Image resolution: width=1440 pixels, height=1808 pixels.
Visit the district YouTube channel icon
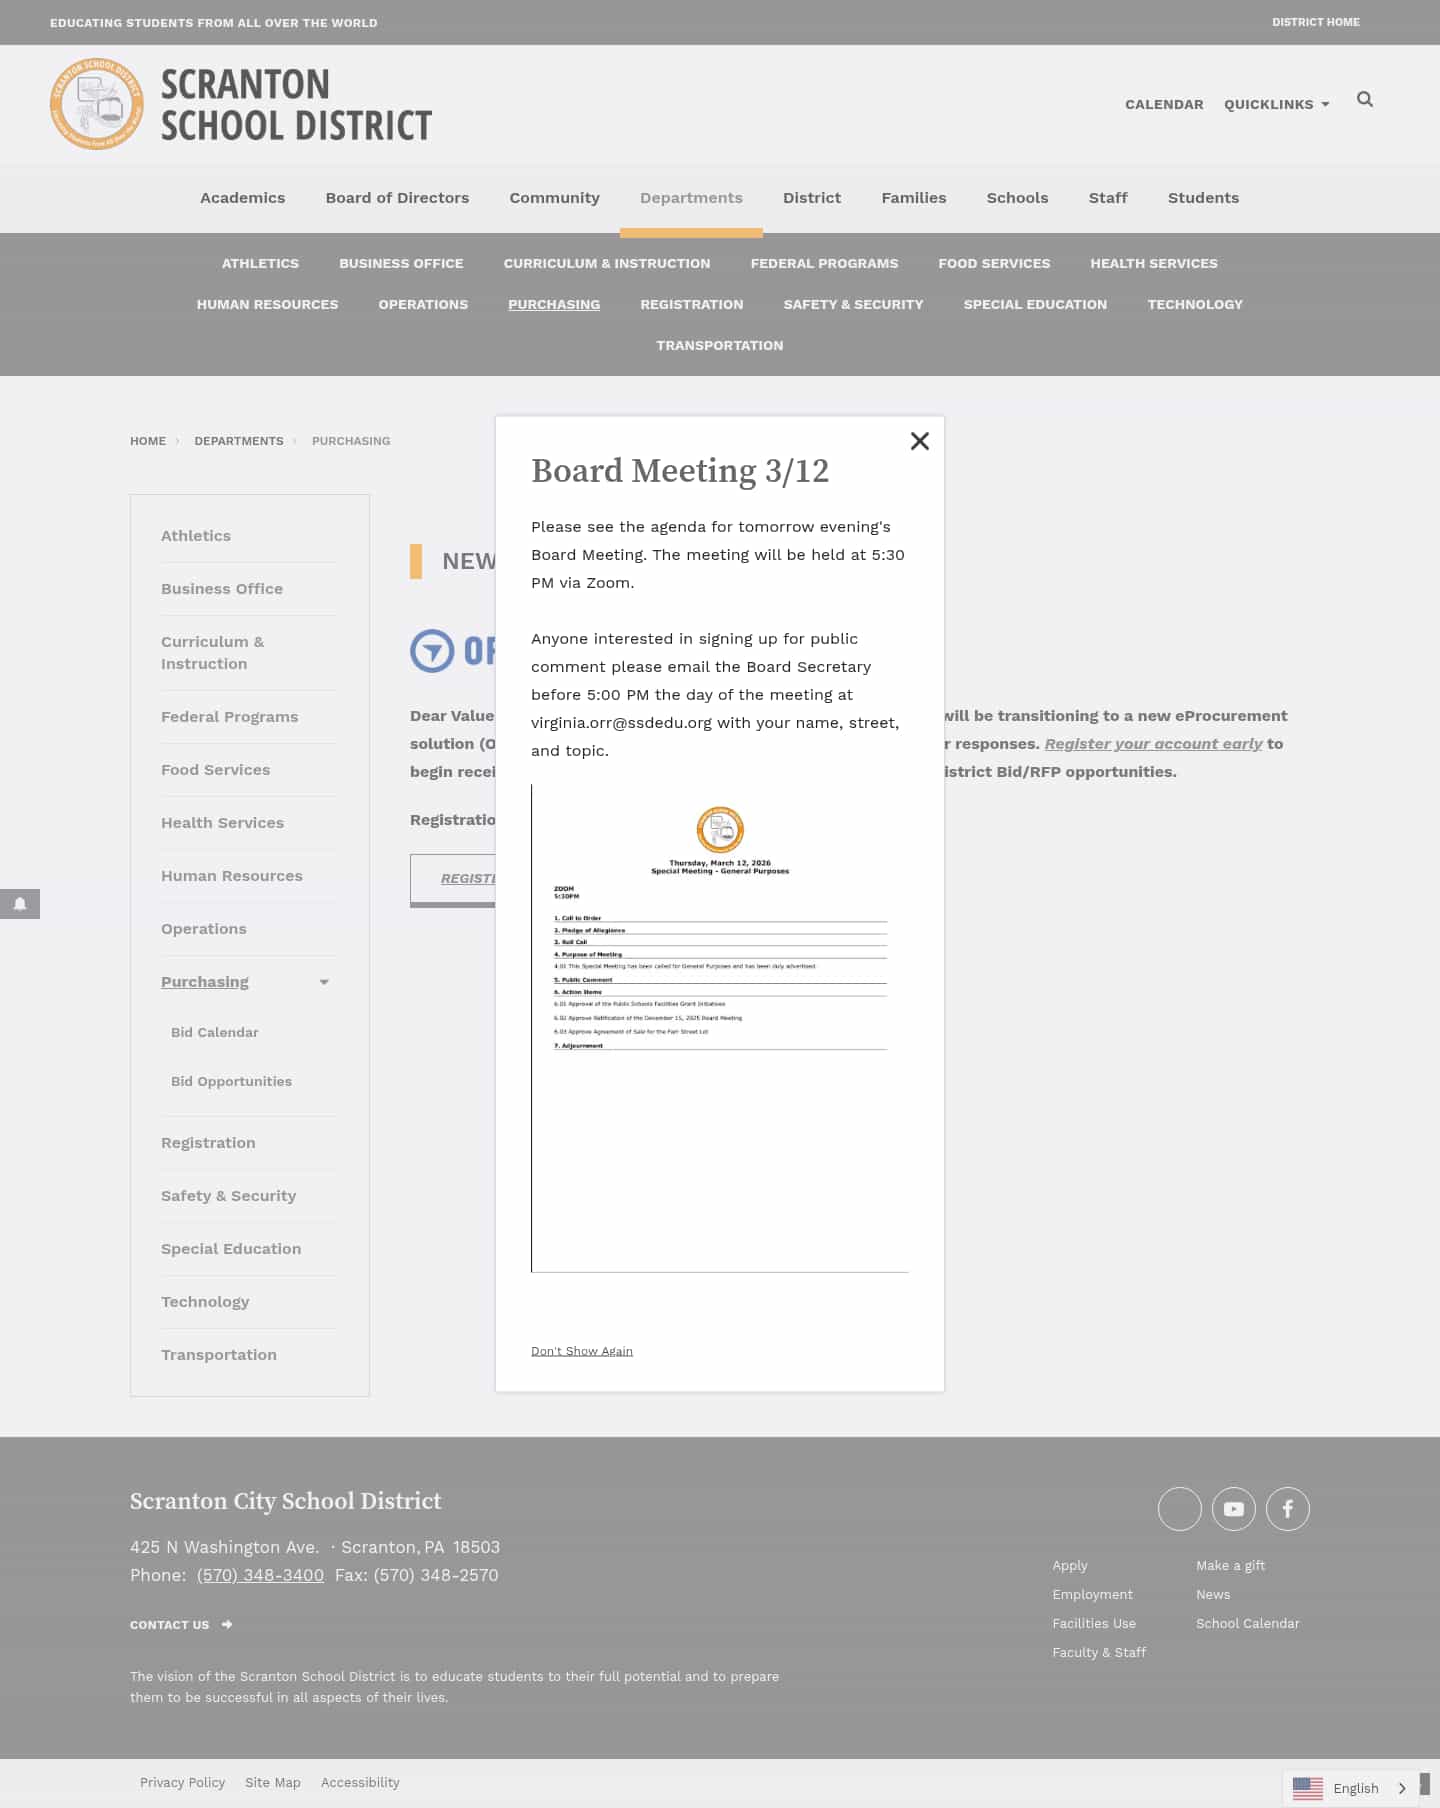[x=1233, y=1509]
